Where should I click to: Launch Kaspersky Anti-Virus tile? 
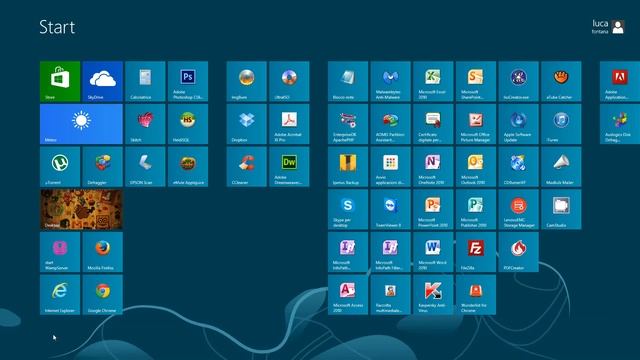point(433,294)
